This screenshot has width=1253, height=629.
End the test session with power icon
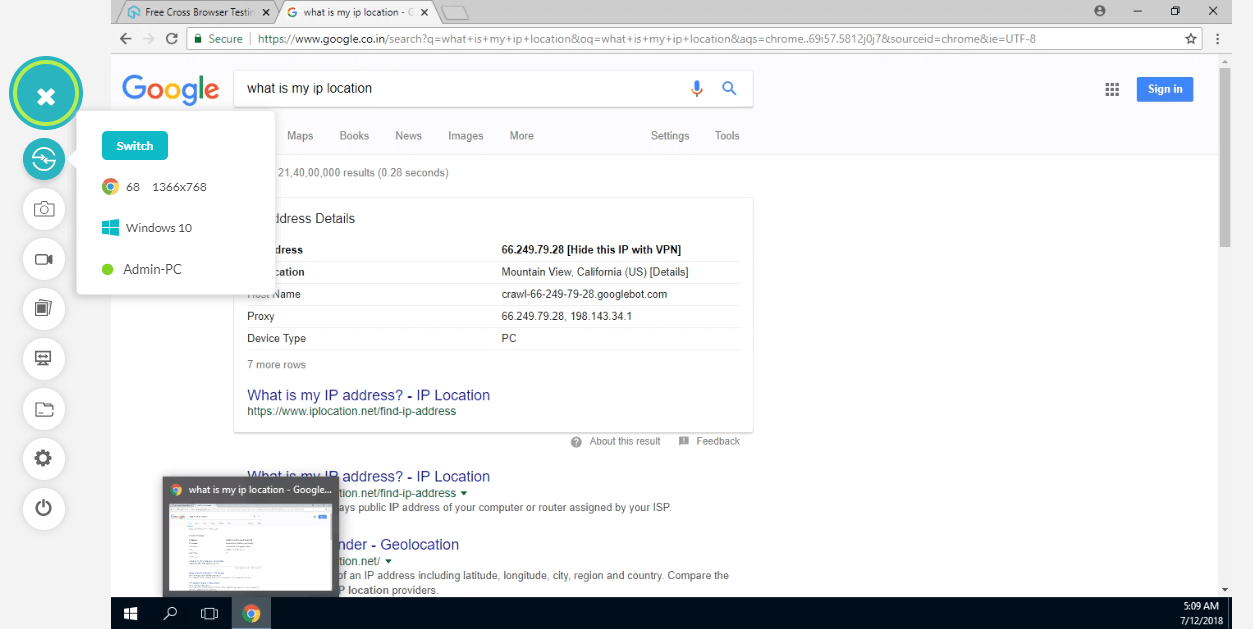coord(44,508)
